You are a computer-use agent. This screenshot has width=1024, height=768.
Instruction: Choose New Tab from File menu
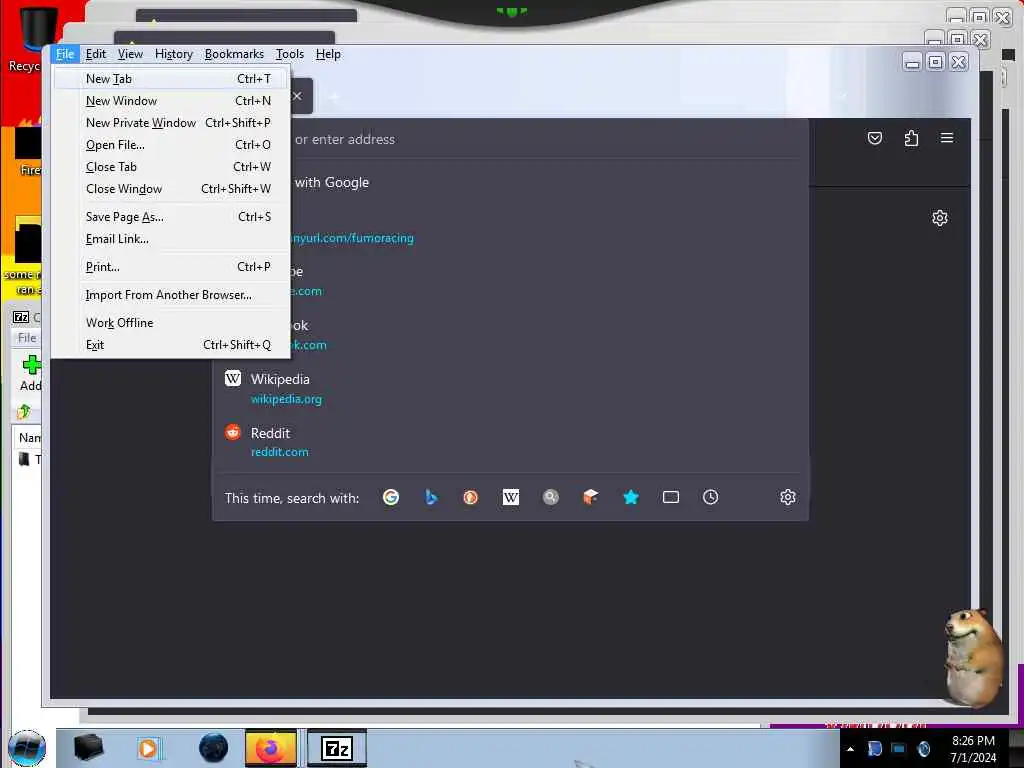171,79
